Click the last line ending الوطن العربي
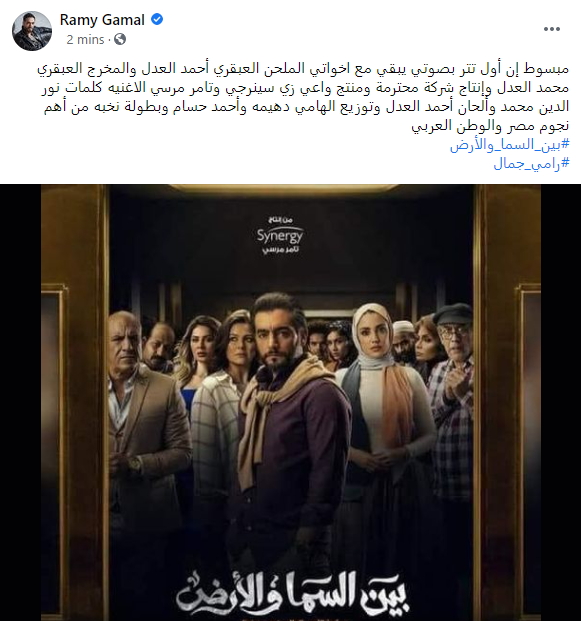This screenshot has height=621, width=581. pyautogui.click(x=490, y=126)
